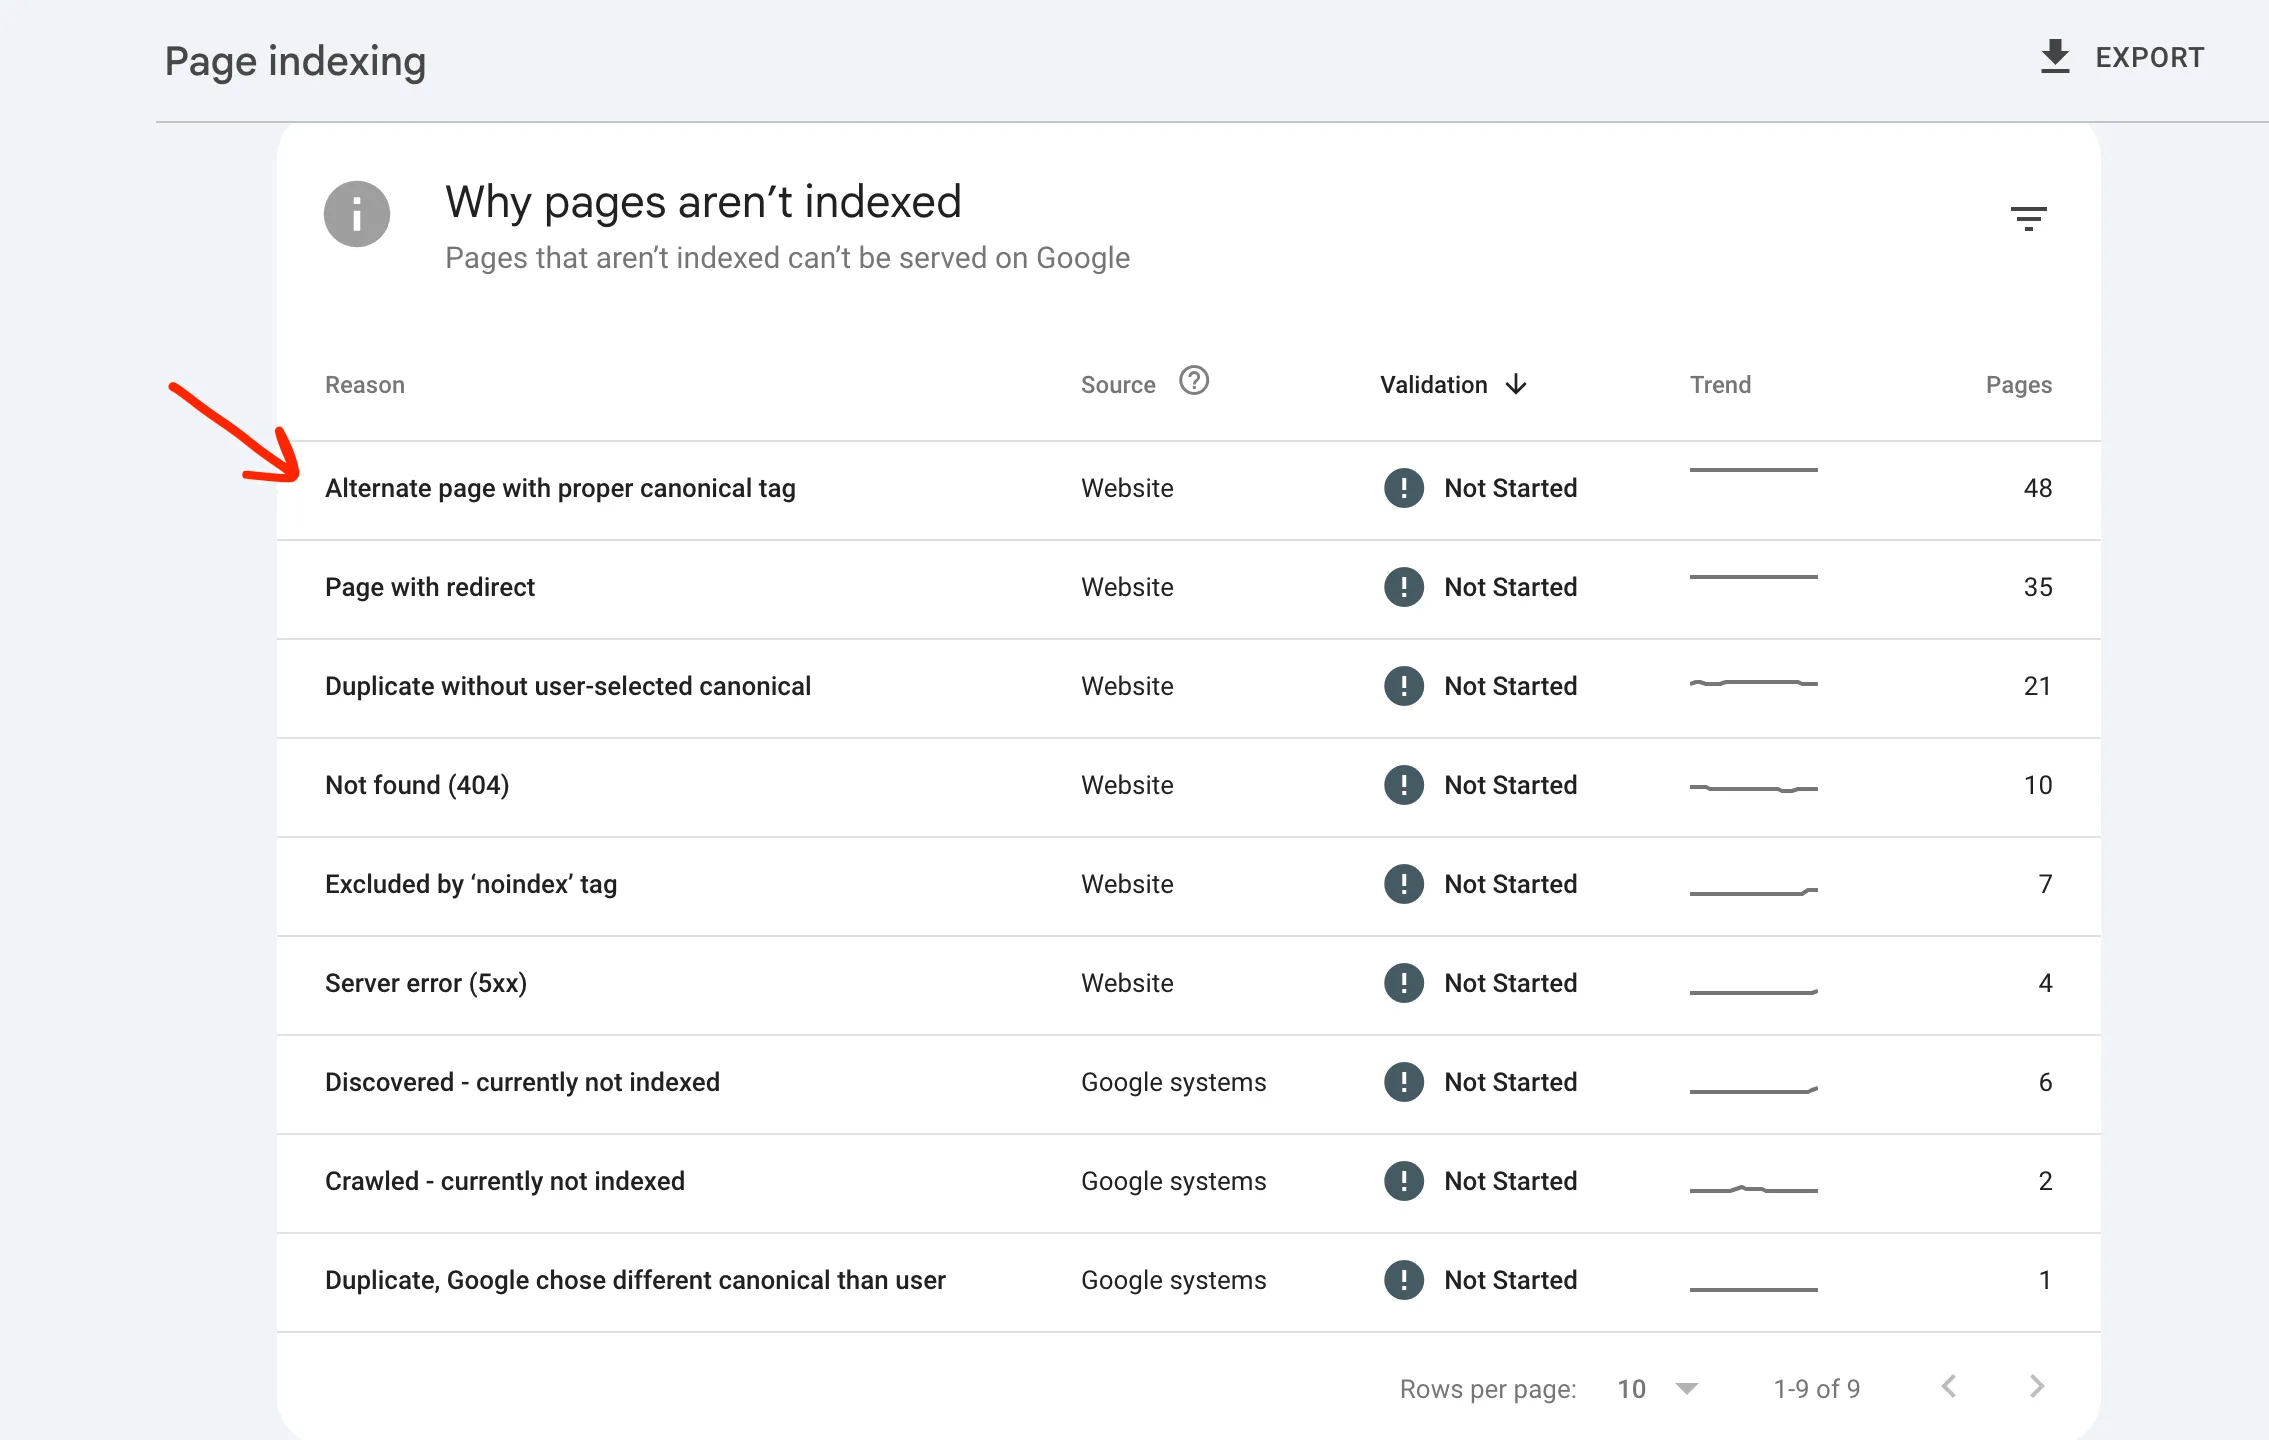Click Google systems in Crawled row
Viewport: 2269px width, 1440px height.
(1173, 1181)
